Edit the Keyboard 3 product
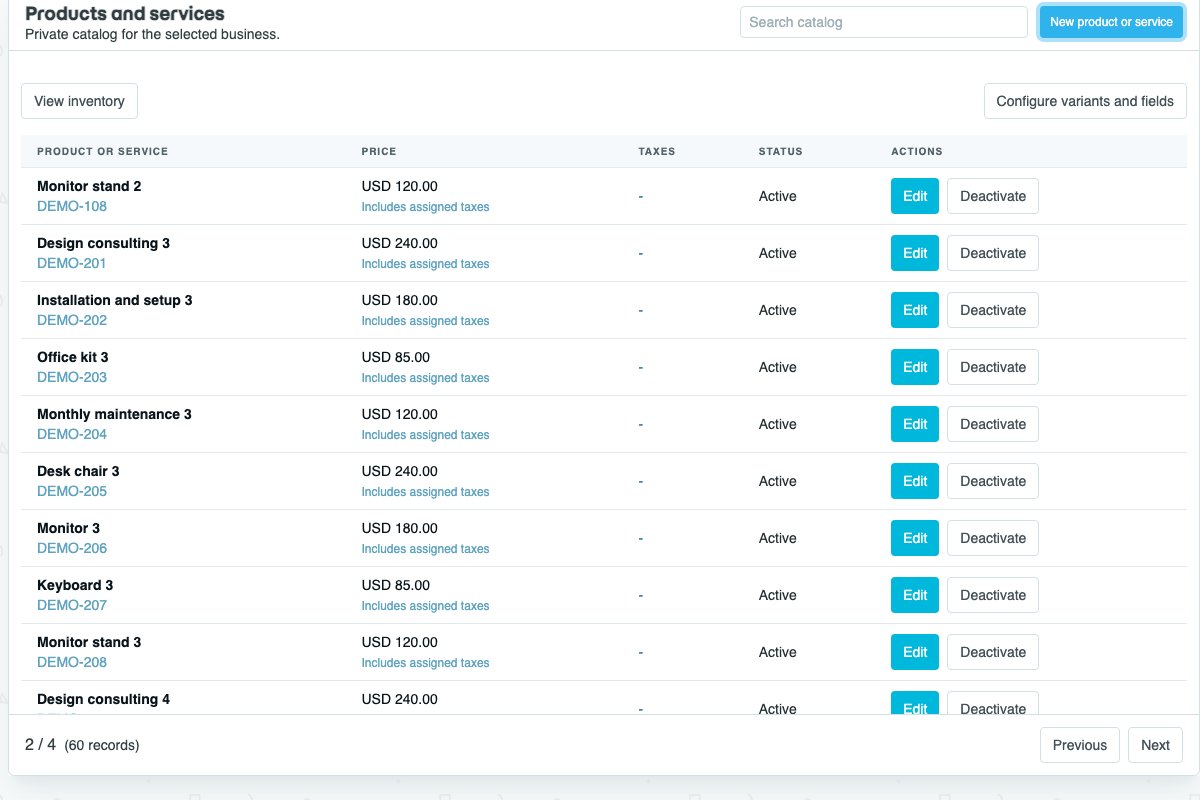 (915, 595)
